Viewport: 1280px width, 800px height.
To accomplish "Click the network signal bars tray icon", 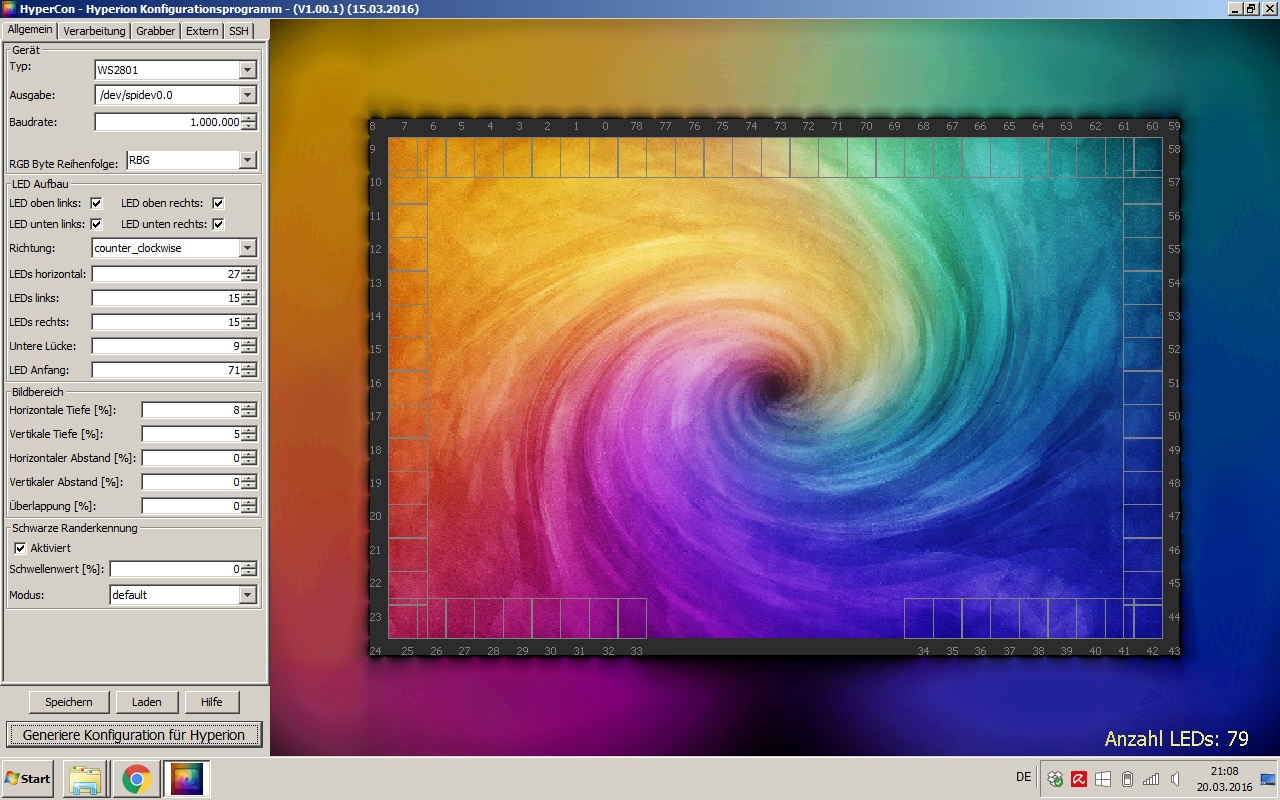I will [1151, 779].
